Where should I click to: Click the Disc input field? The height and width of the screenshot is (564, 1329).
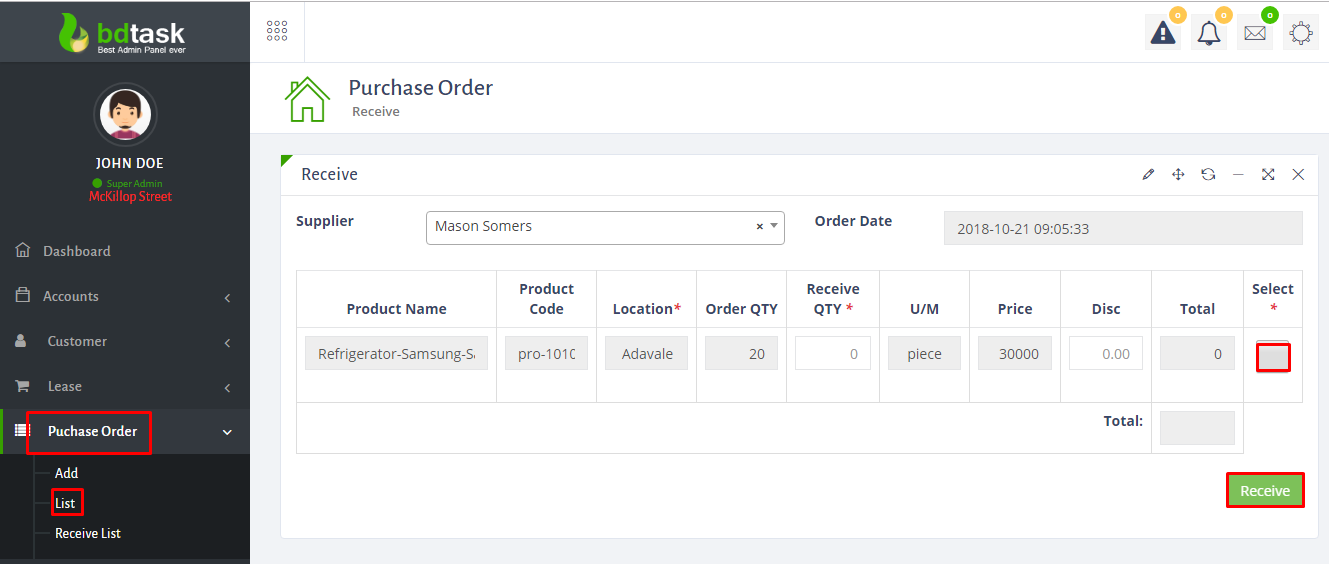point(1105,354)
